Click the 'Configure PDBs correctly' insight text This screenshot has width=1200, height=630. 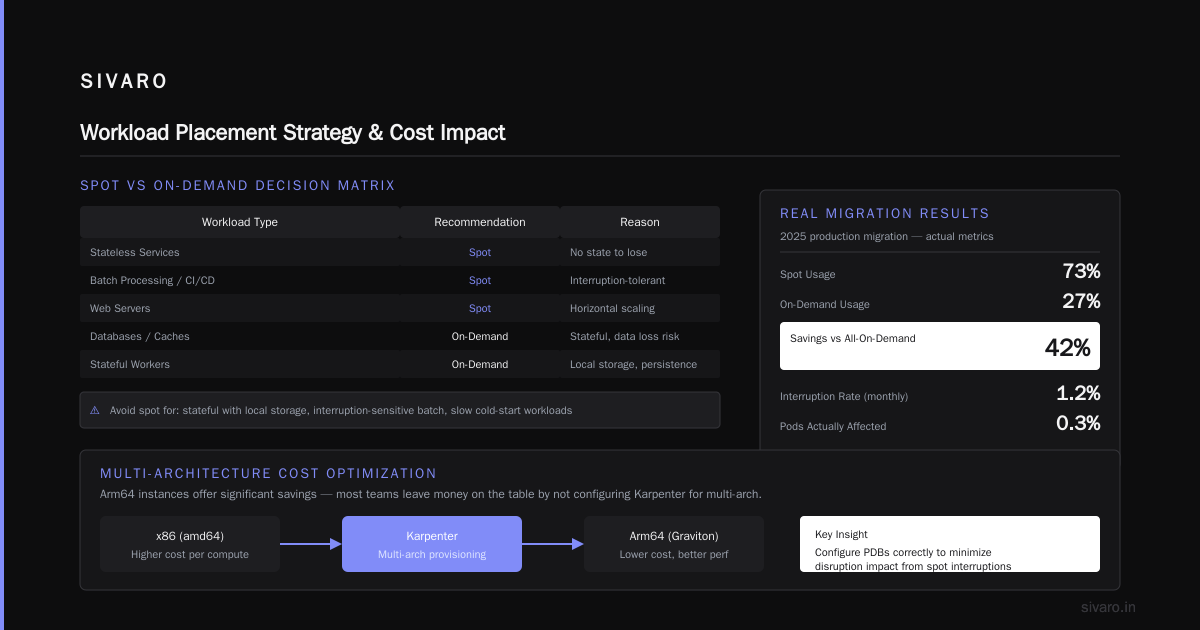913,559
